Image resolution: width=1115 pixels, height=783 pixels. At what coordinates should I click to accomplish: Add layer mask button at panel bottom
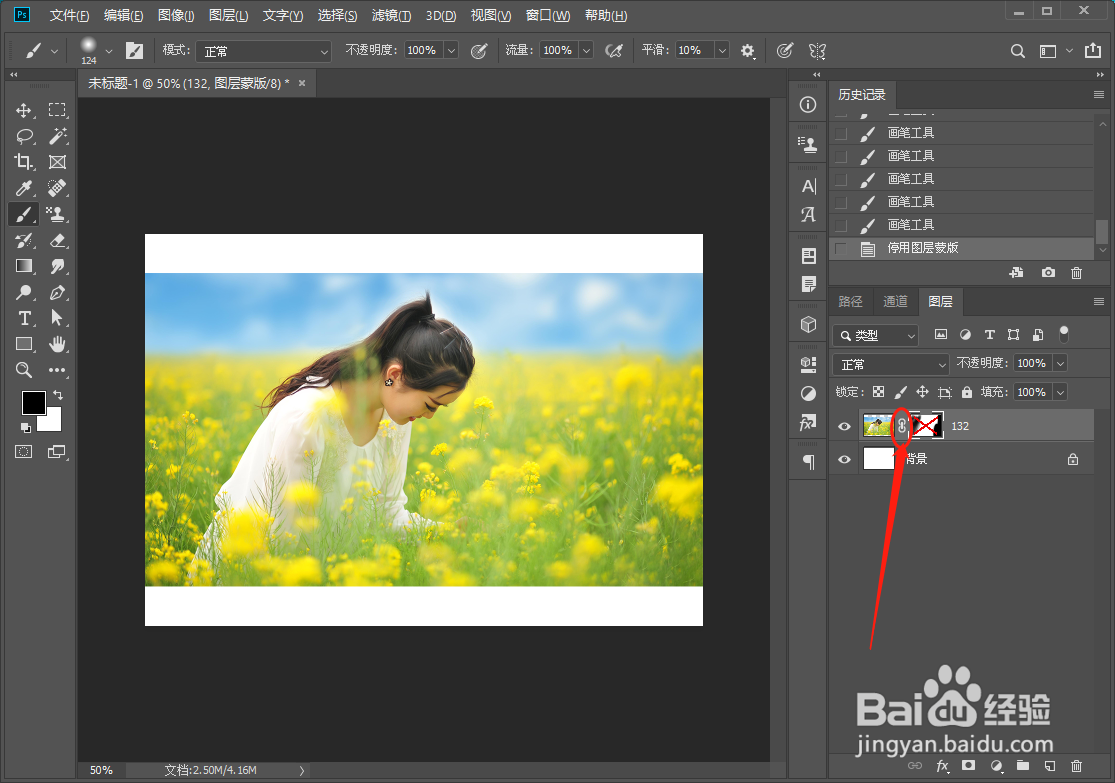(969, 765)
